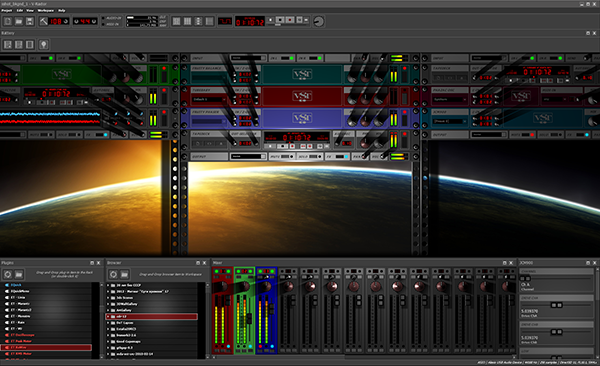Click the new project icon in toolbar
Screen dimensions: 600x366
pos(8,21)
